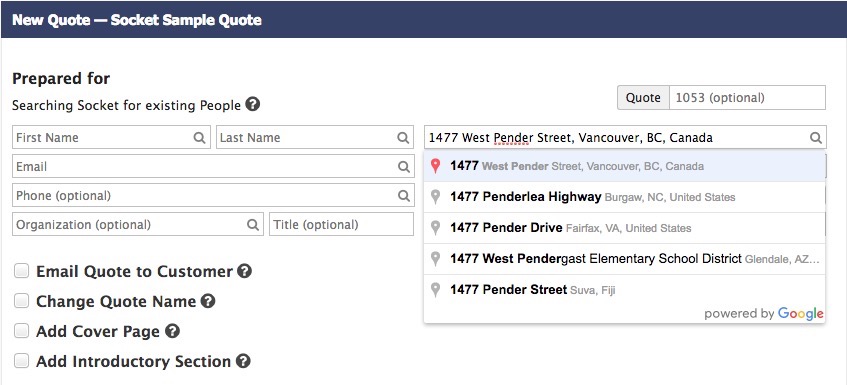Tick the Change Quote Name checkbox
Viewport: 847px width, 385px height.
tap(22, 301)
